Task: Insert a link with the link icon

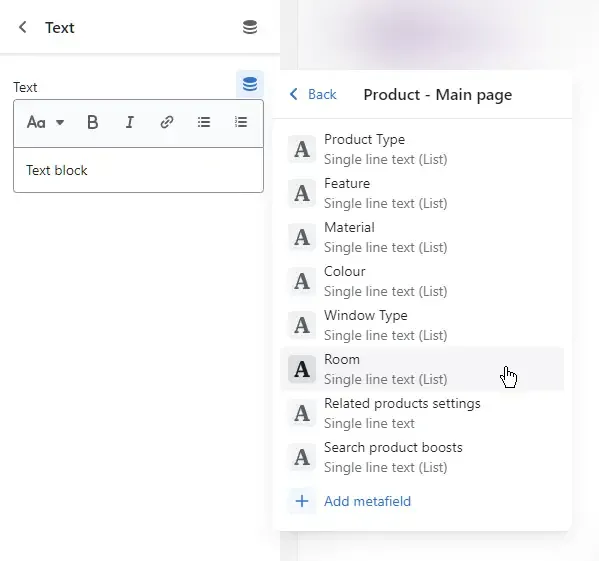Action: [167, 123]
